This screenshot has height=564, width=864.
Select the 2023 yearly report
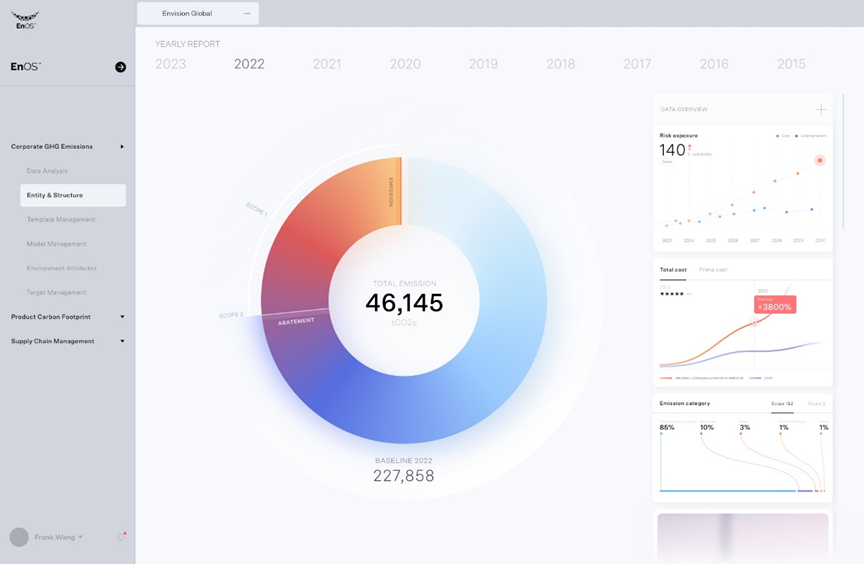(171, 64)
